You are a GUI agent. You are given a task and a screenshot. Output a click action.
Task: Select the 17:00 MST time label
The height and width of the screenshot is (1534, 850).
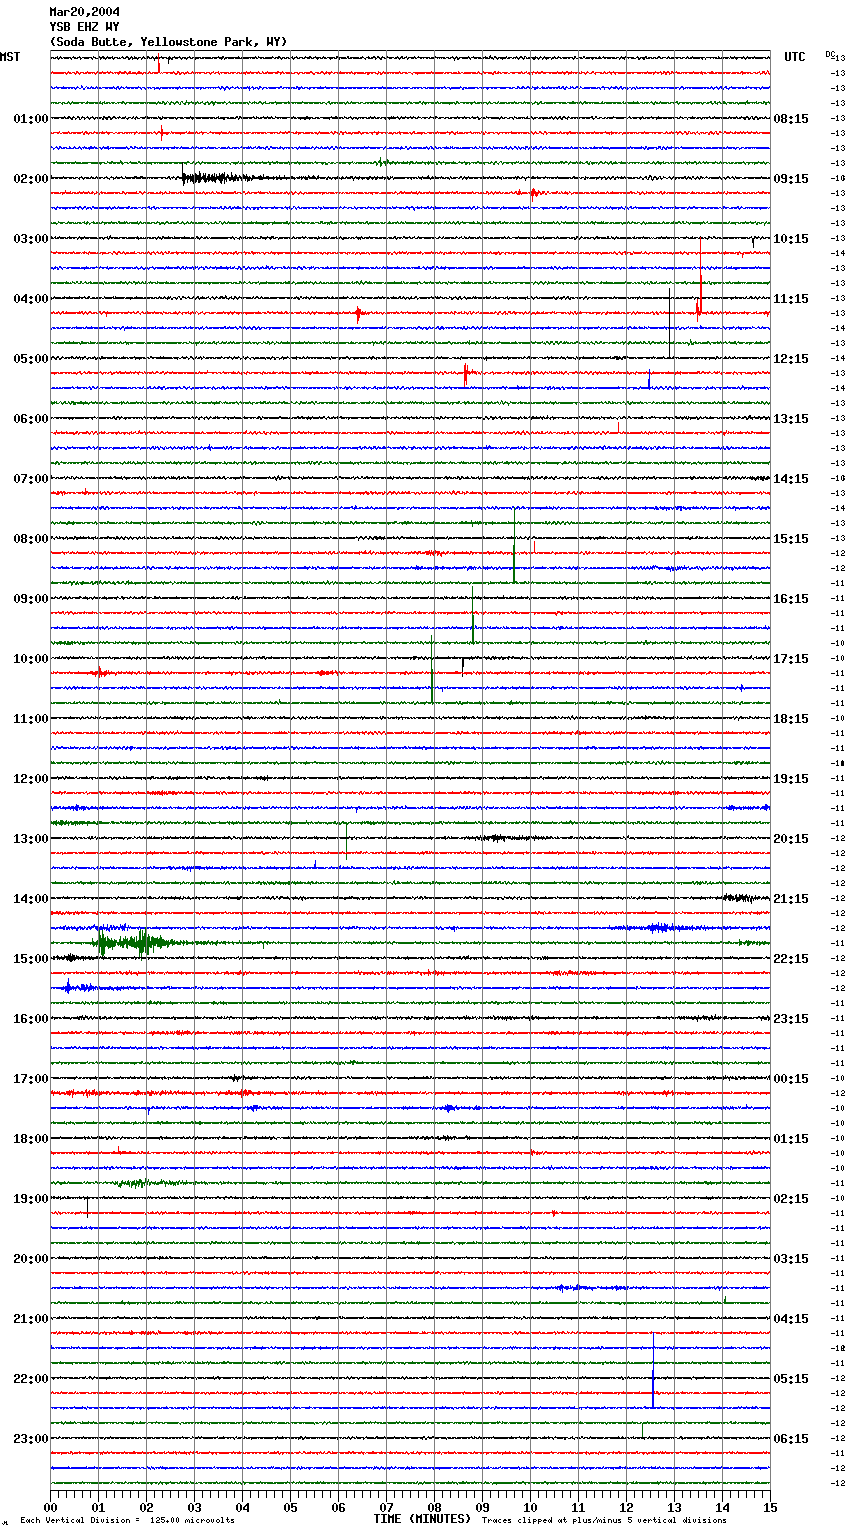[x=30, y=1079]
